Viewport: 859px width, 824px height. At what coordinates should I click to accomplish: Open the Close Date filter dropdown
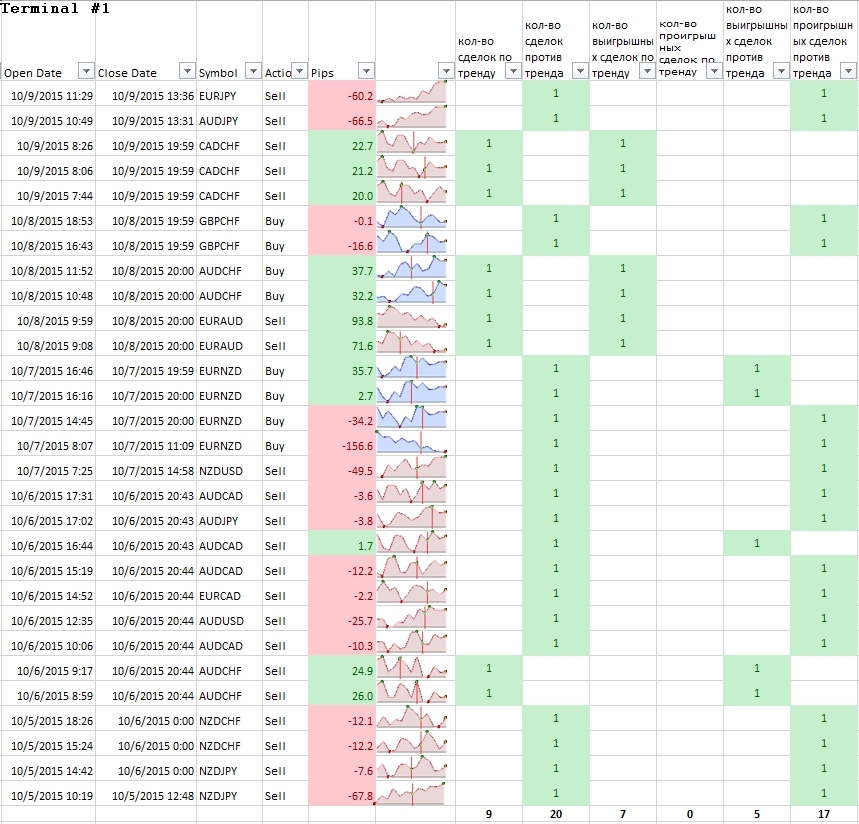187,71
